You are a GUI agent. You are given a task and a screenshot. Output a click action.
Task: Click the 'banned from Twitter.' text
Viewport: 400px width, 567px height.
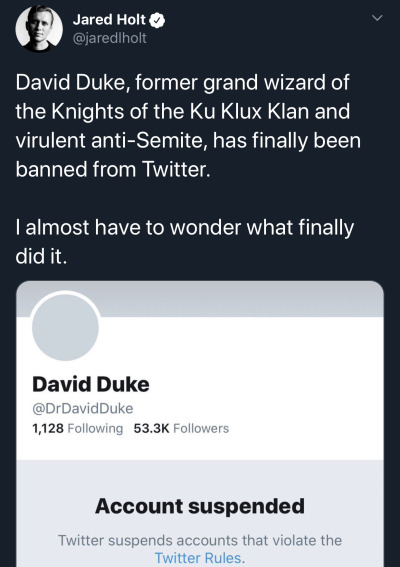coord(113,169)
